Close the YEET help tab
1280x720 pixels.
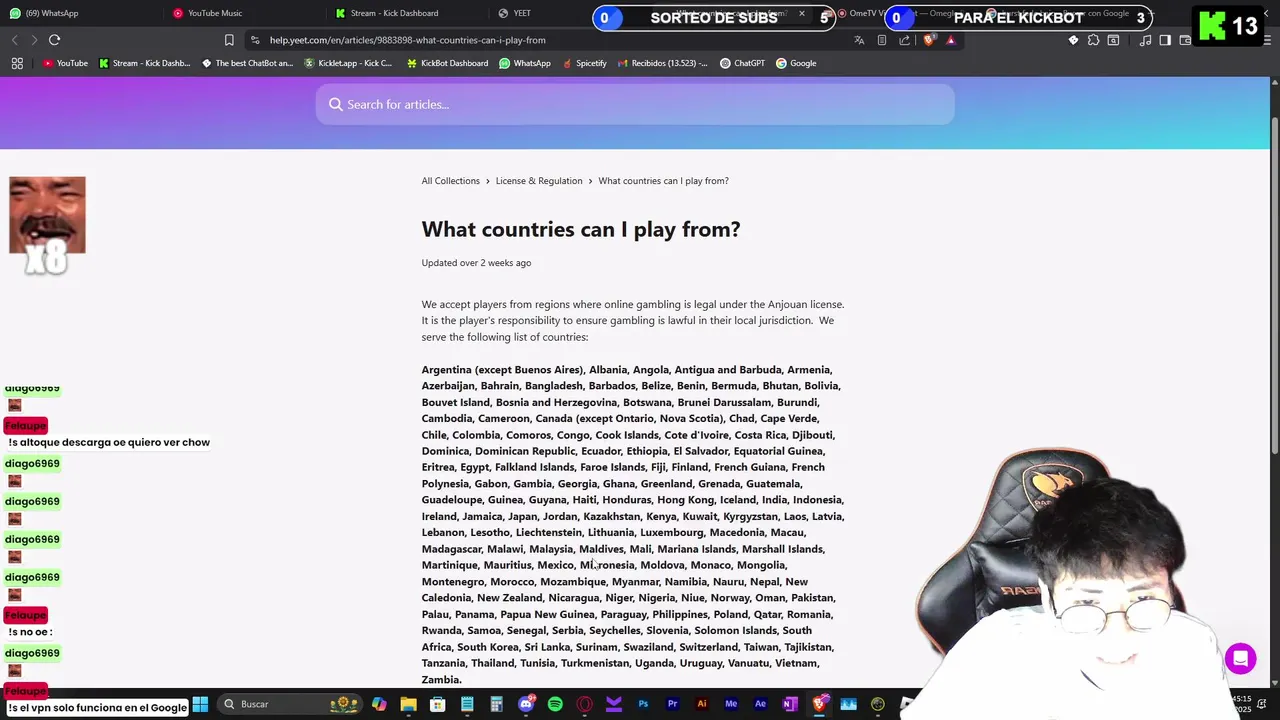tap(801, 14)
